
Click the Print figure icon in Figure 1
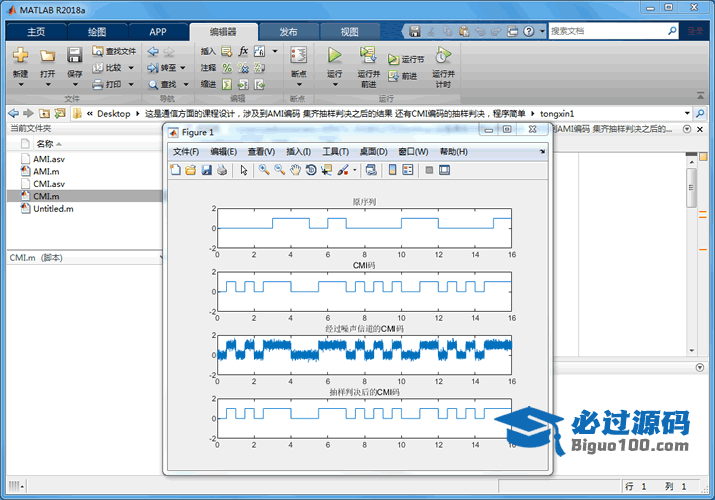point(222,170)
